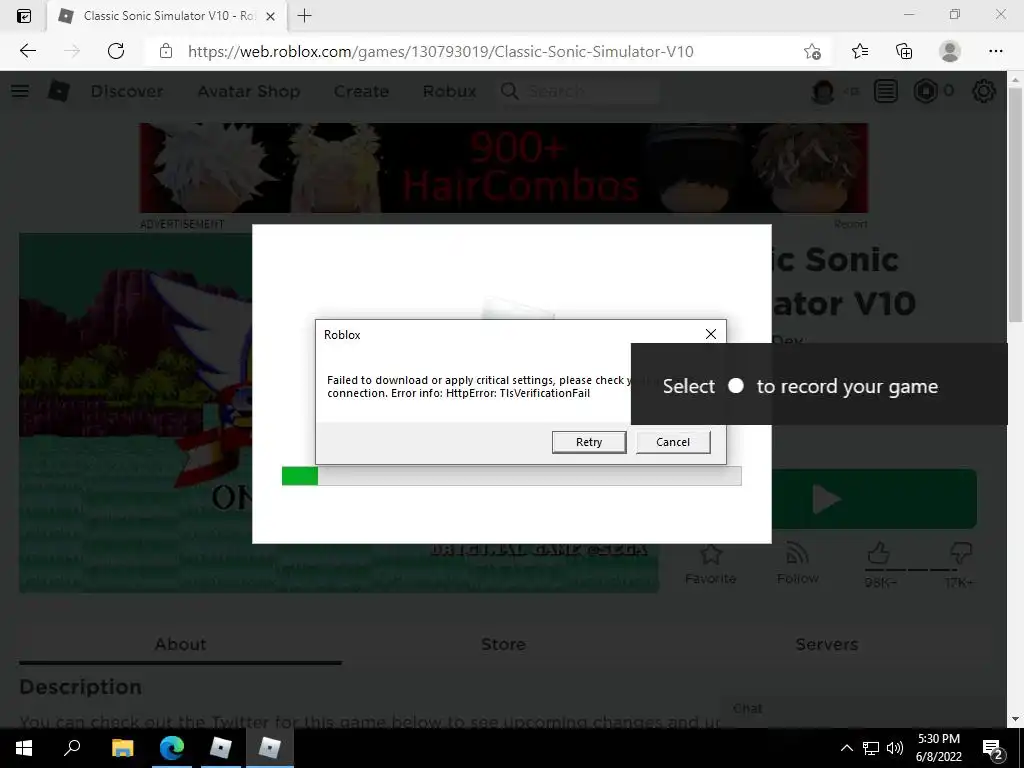Screen dimensions: 1024x768
Task: Open the Collections icon in Edge toolbar
Action: [904, 51]
